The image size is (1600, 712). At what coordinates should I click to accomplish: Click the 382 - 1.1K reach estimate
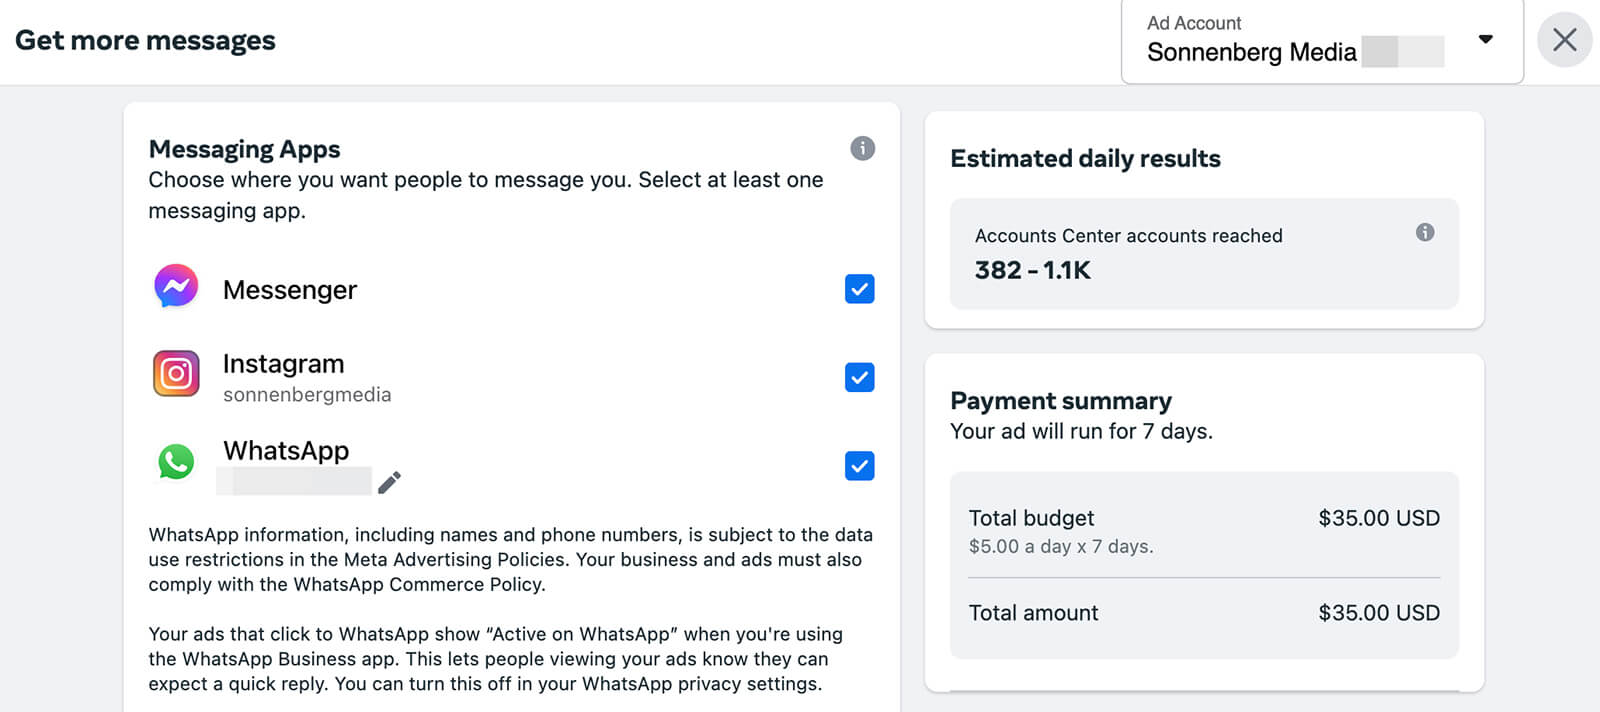[x=1032, y=270]
